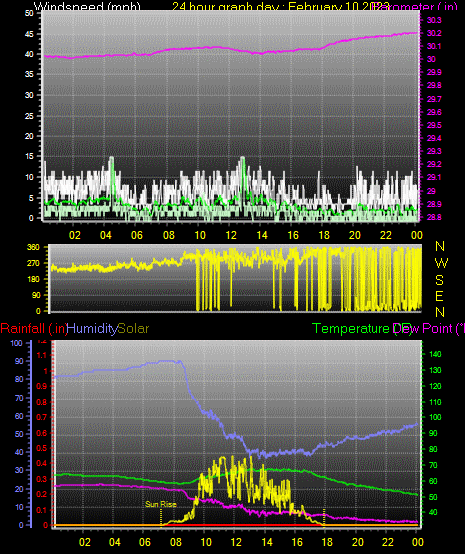Click the "45" windspeed axis value

click(29, 34)
